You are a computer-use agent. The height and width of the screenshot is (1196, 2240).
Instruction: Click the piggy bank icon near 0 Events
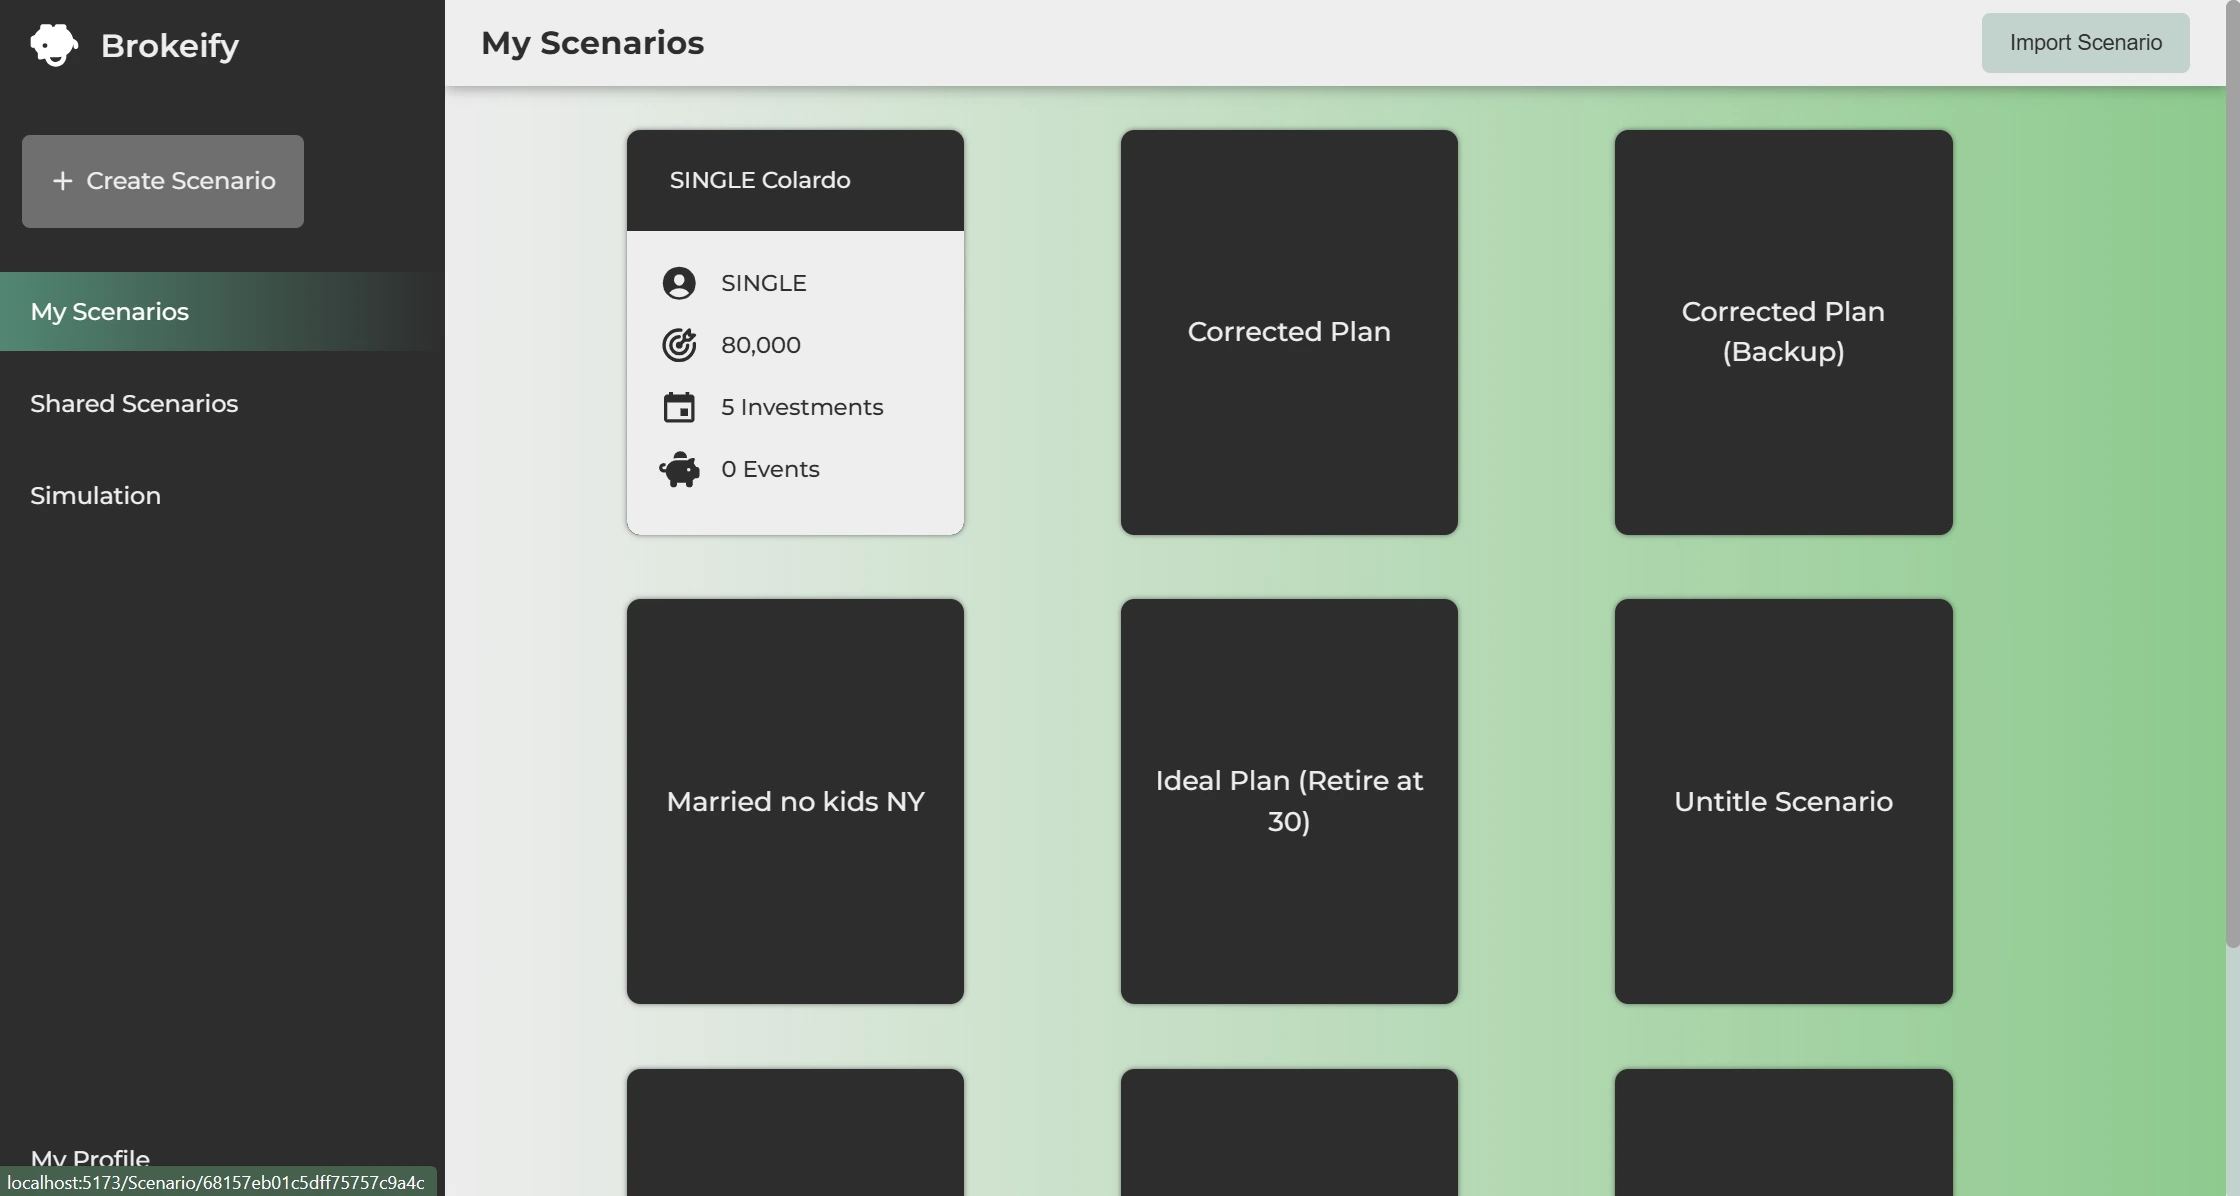pyautogui.click(x=679, y=469)
